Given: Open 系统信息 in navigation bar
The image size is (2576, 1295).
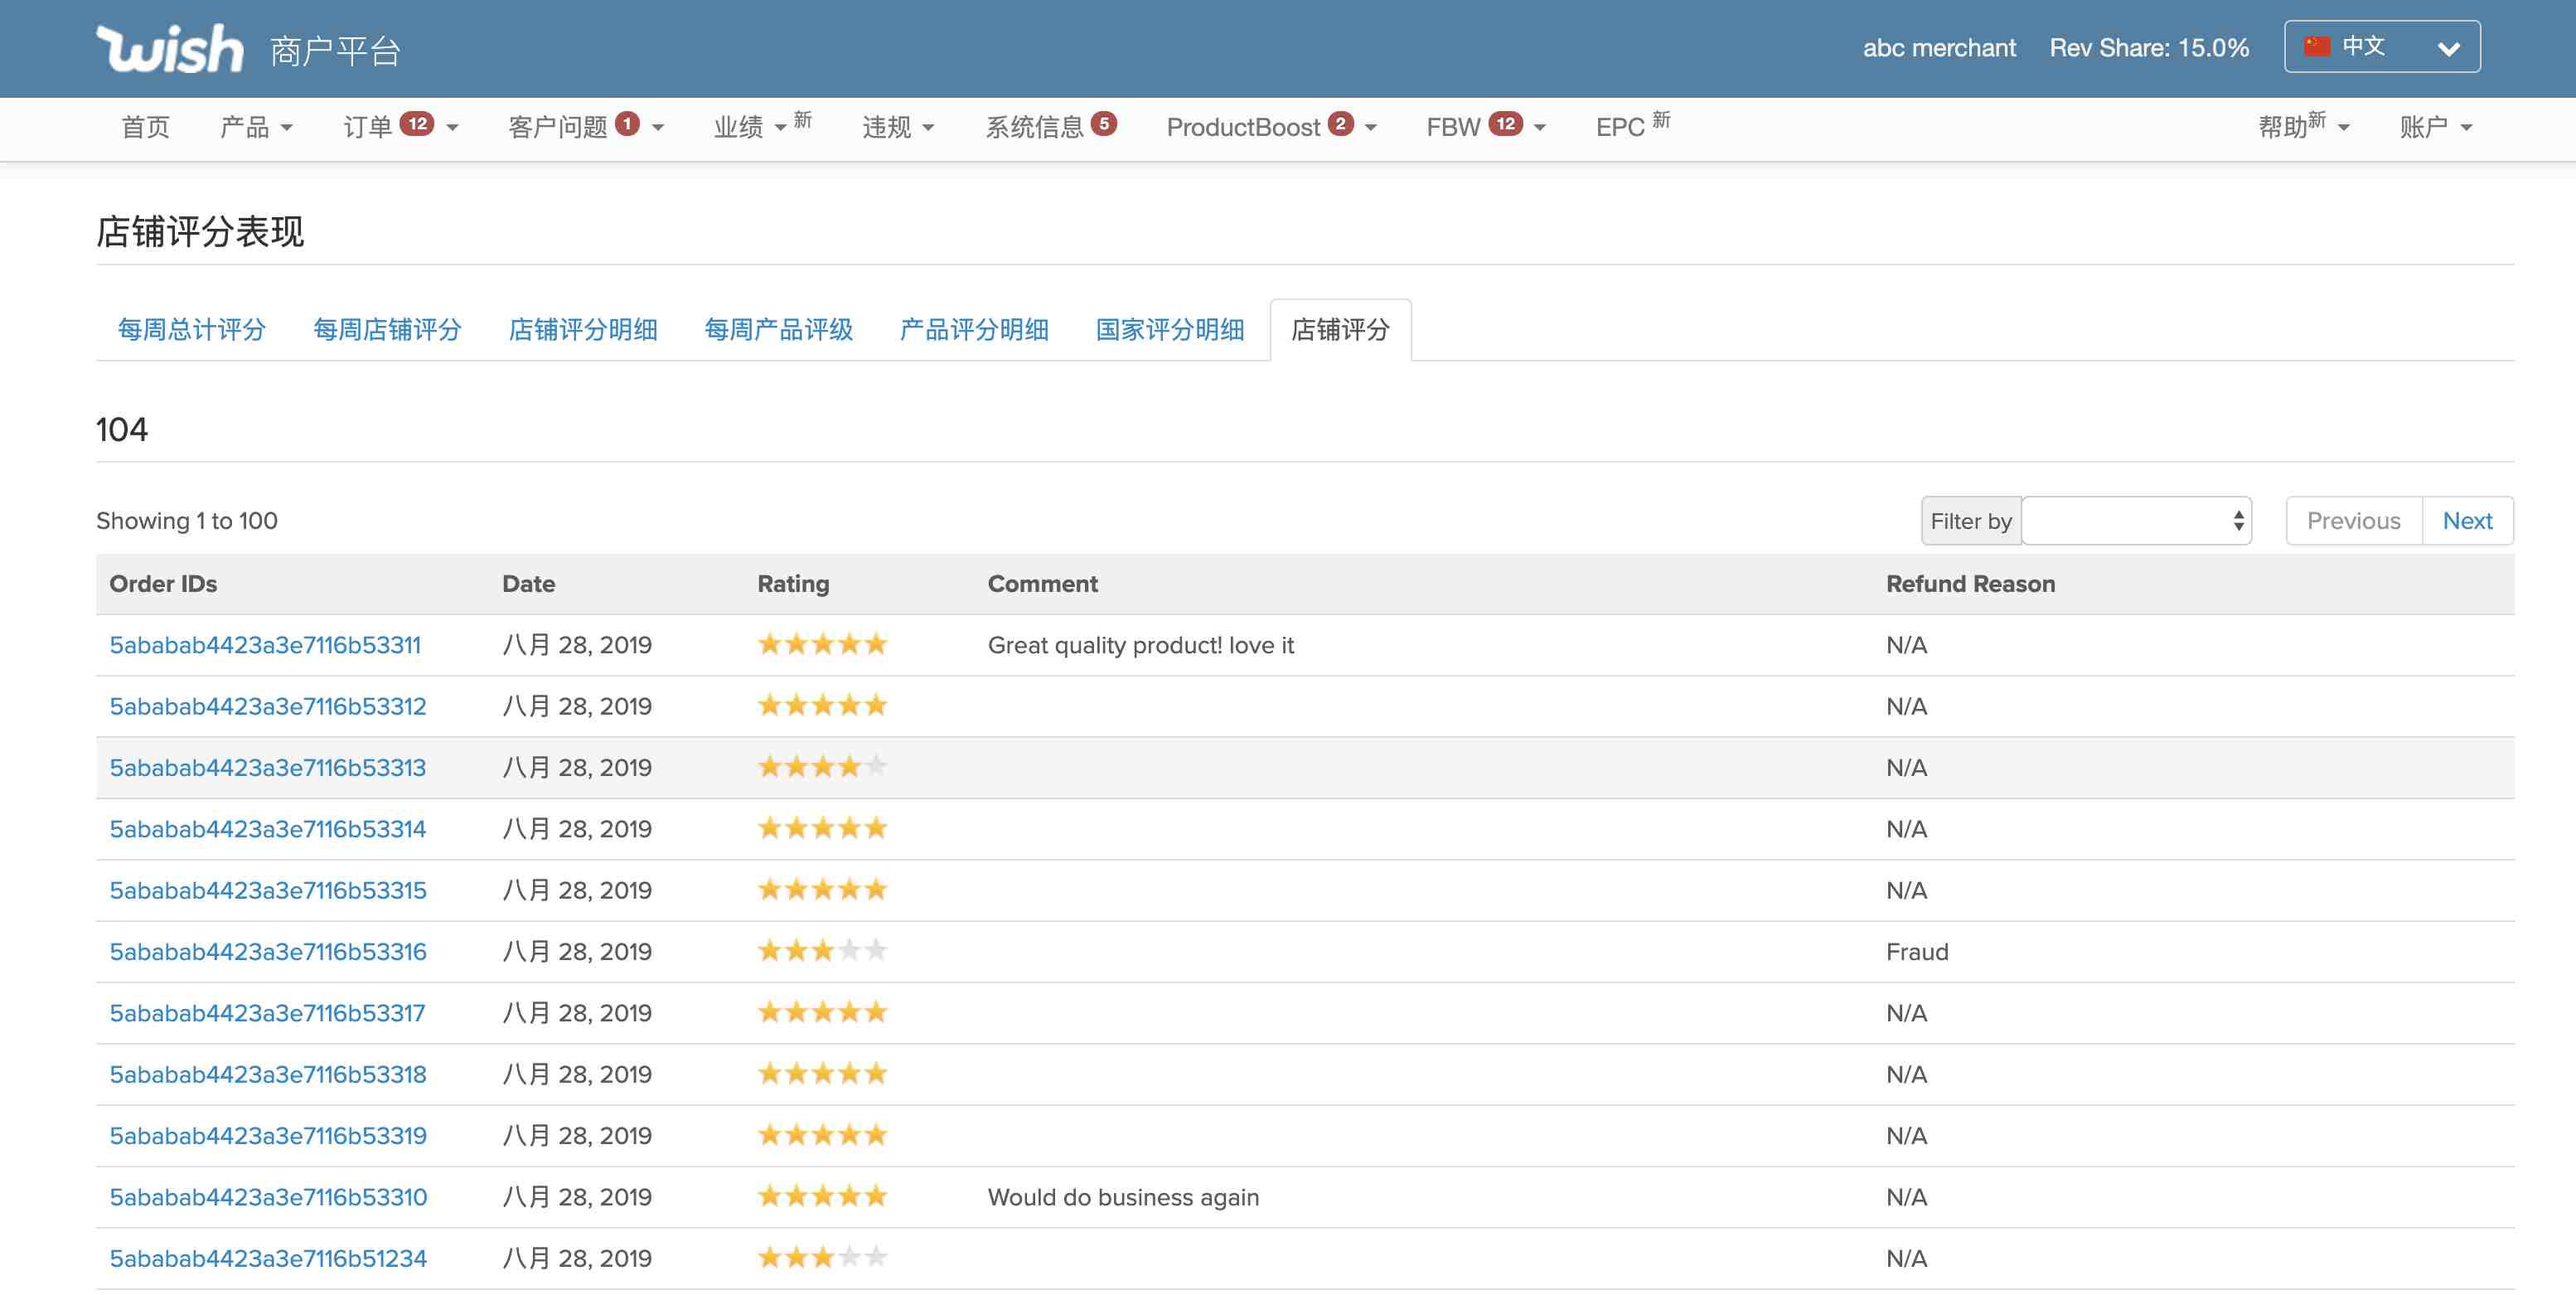Looking at the screenshot, I should 1051,127.
